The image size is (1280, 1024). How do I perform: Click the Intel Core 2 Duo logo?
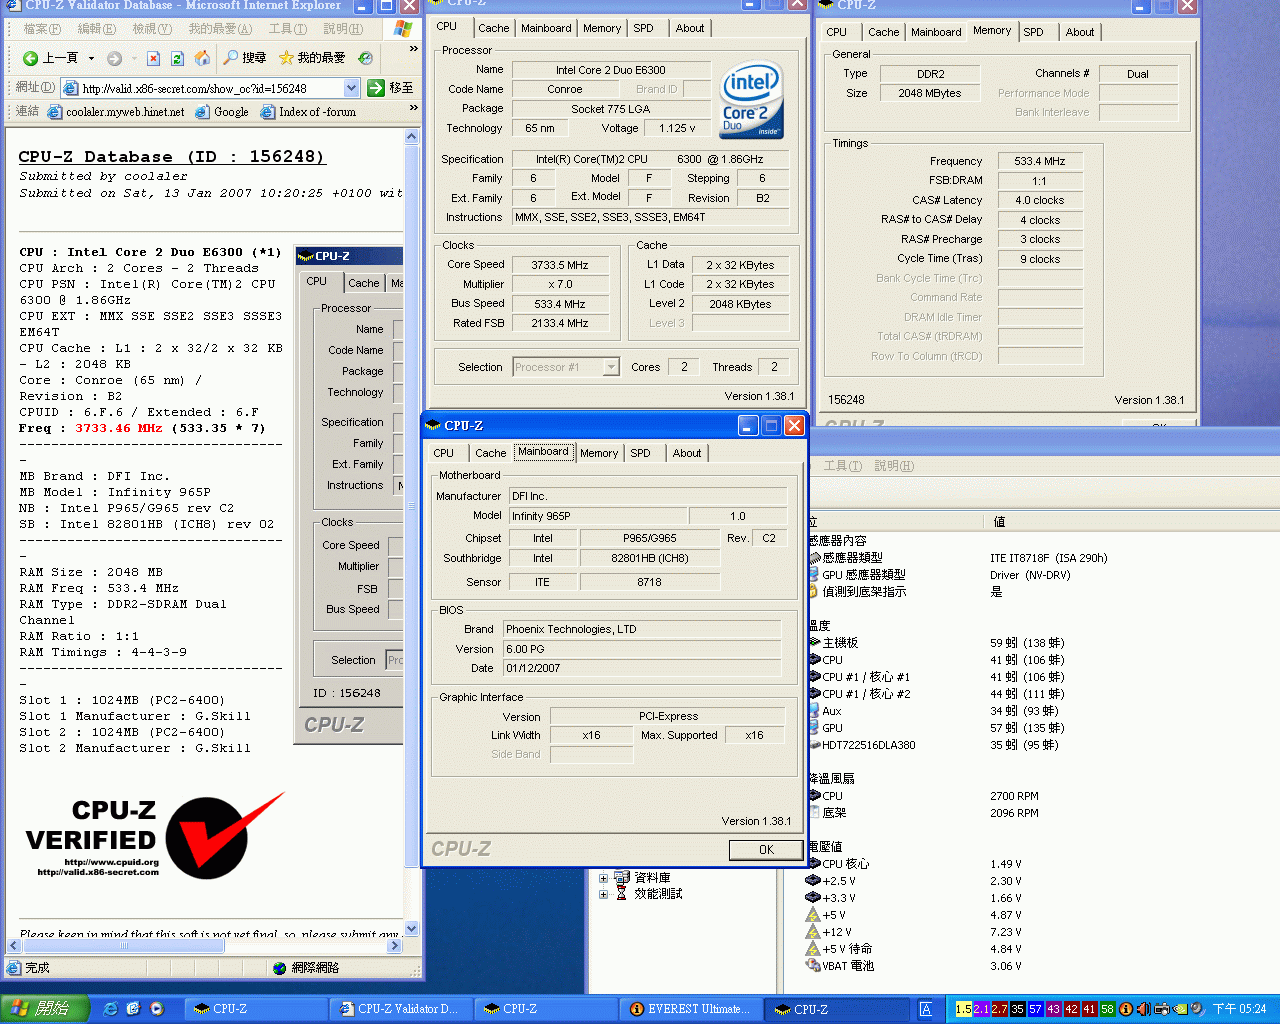click(752, 101)
